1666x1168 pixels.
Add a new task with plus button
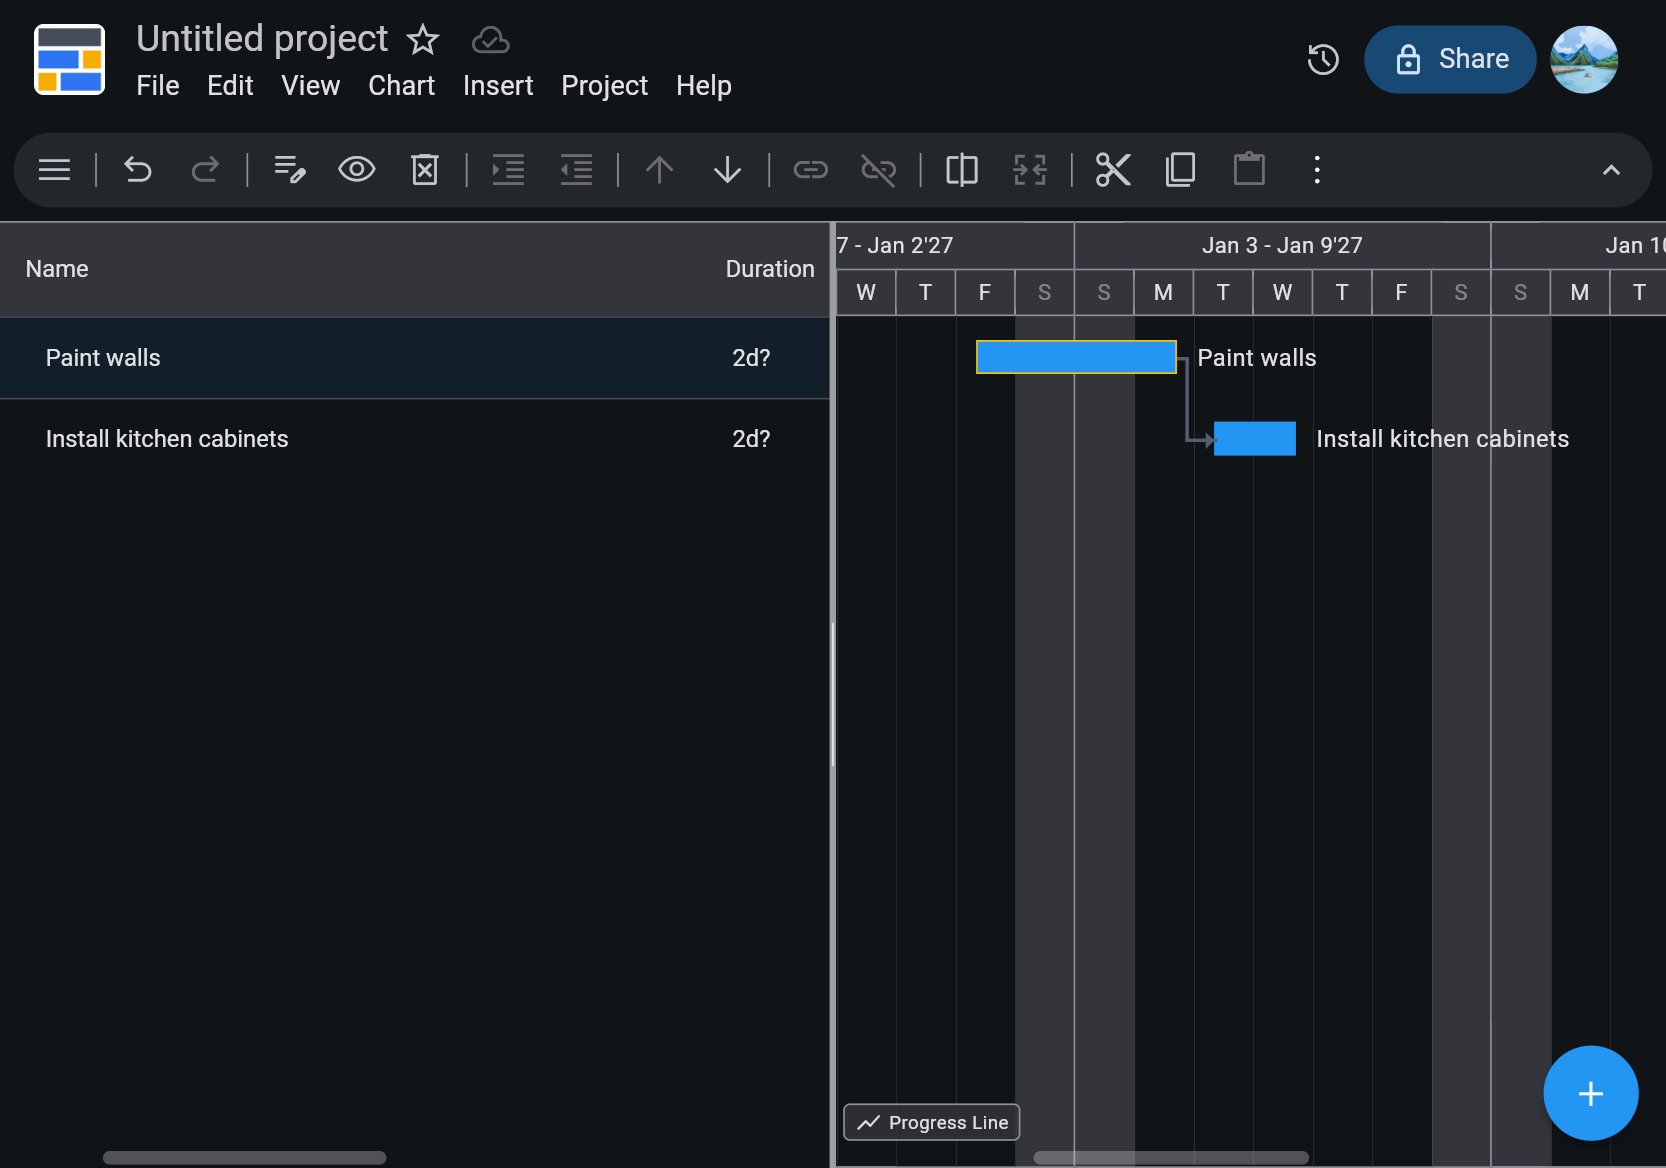pos(1591,1093)
